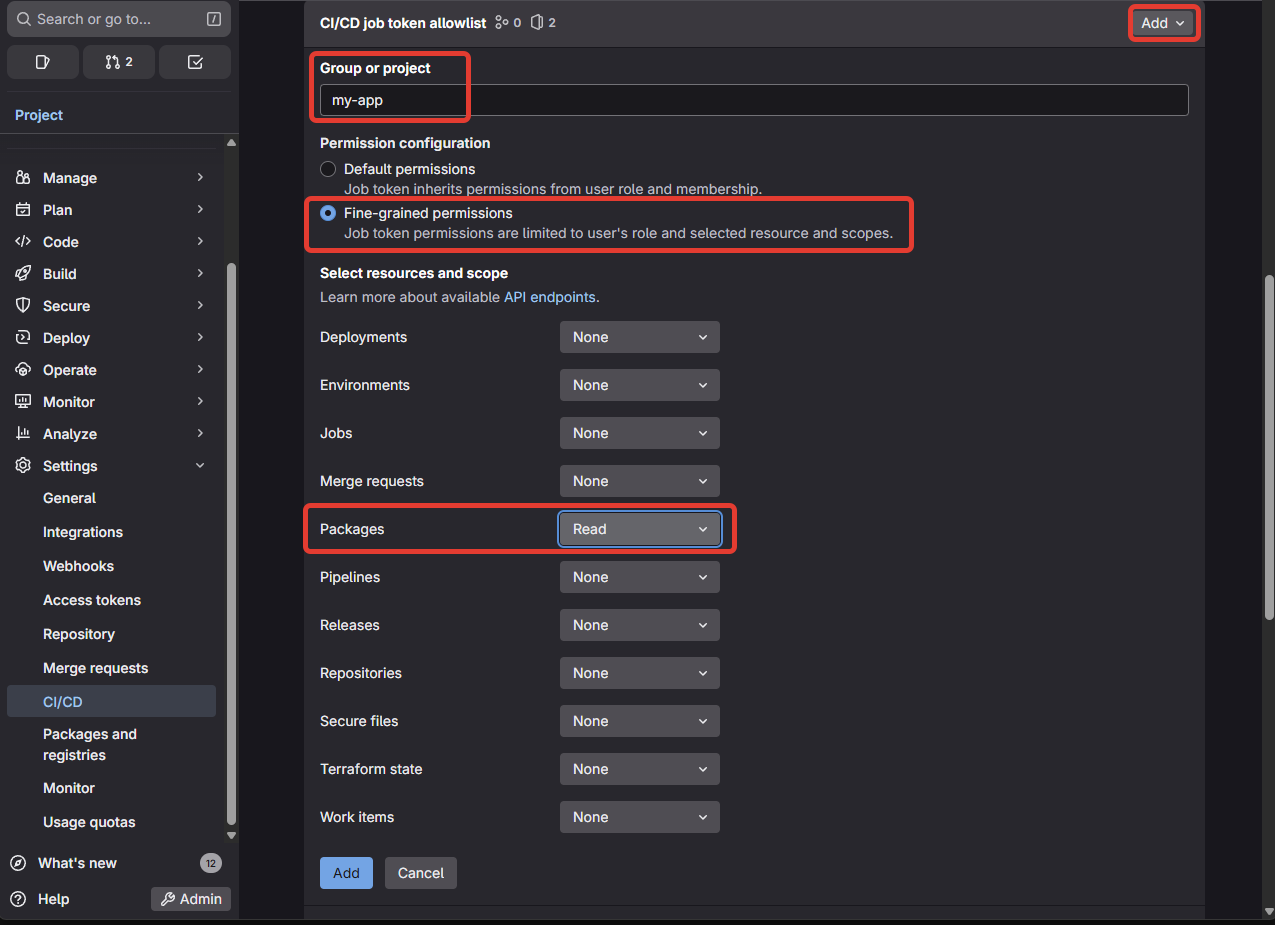1275x925 pixels.
Task: Switch to the CI/CD settings section
Action: (64, 701)
